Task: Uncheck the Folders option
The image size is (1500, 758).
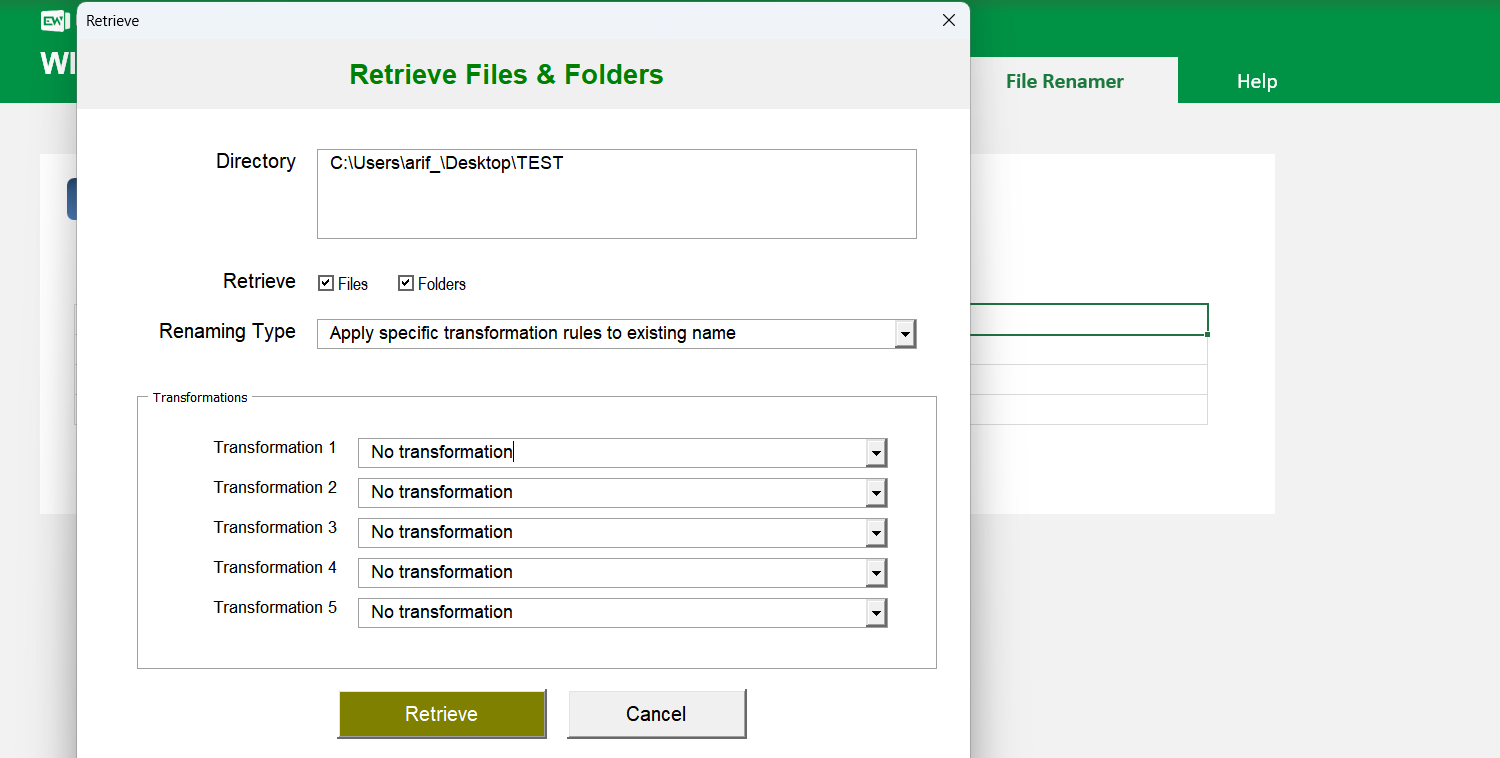Action: coord(405,283)
